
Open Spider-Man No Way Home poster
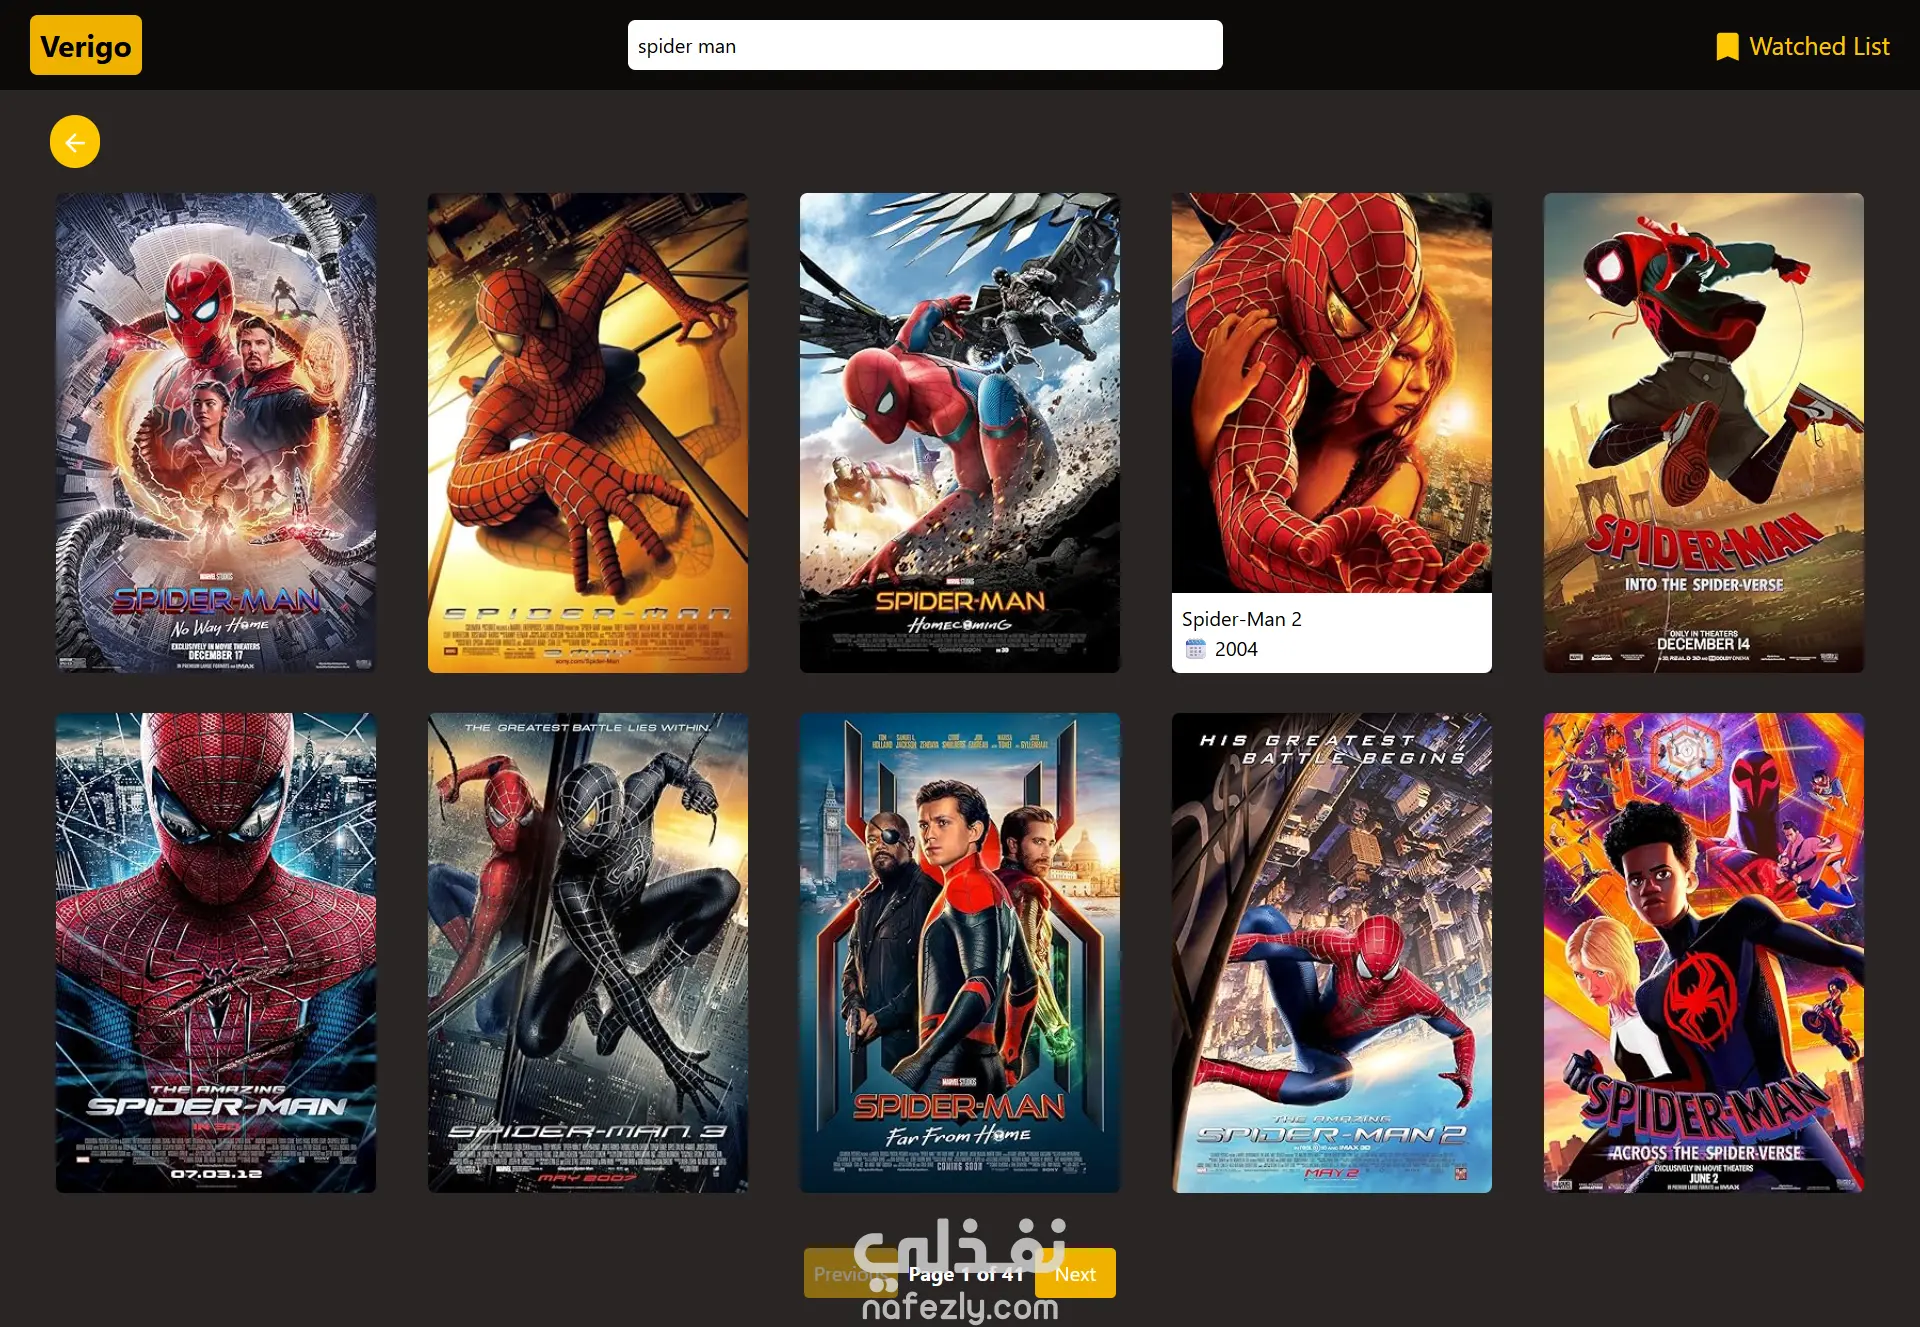[x=216, y=432]
